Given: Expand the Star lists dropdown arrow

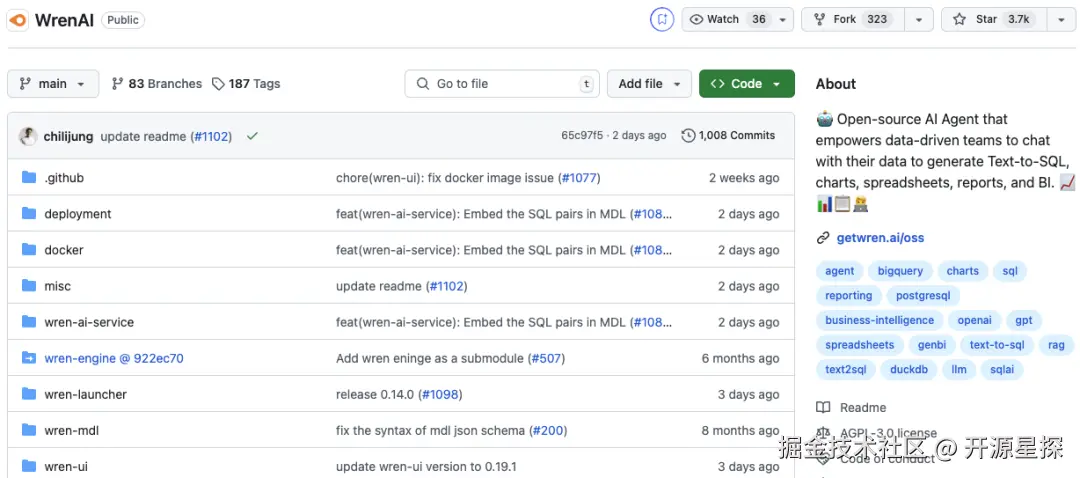Looking at the screenshot, I should tap(1061, 20).
